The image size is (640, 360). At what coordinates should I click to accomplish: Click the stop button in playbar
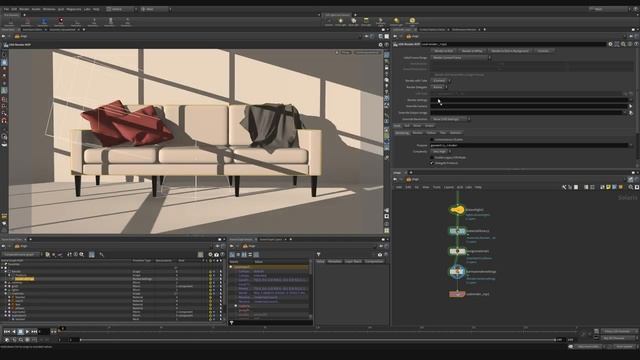tap(20, 332)
